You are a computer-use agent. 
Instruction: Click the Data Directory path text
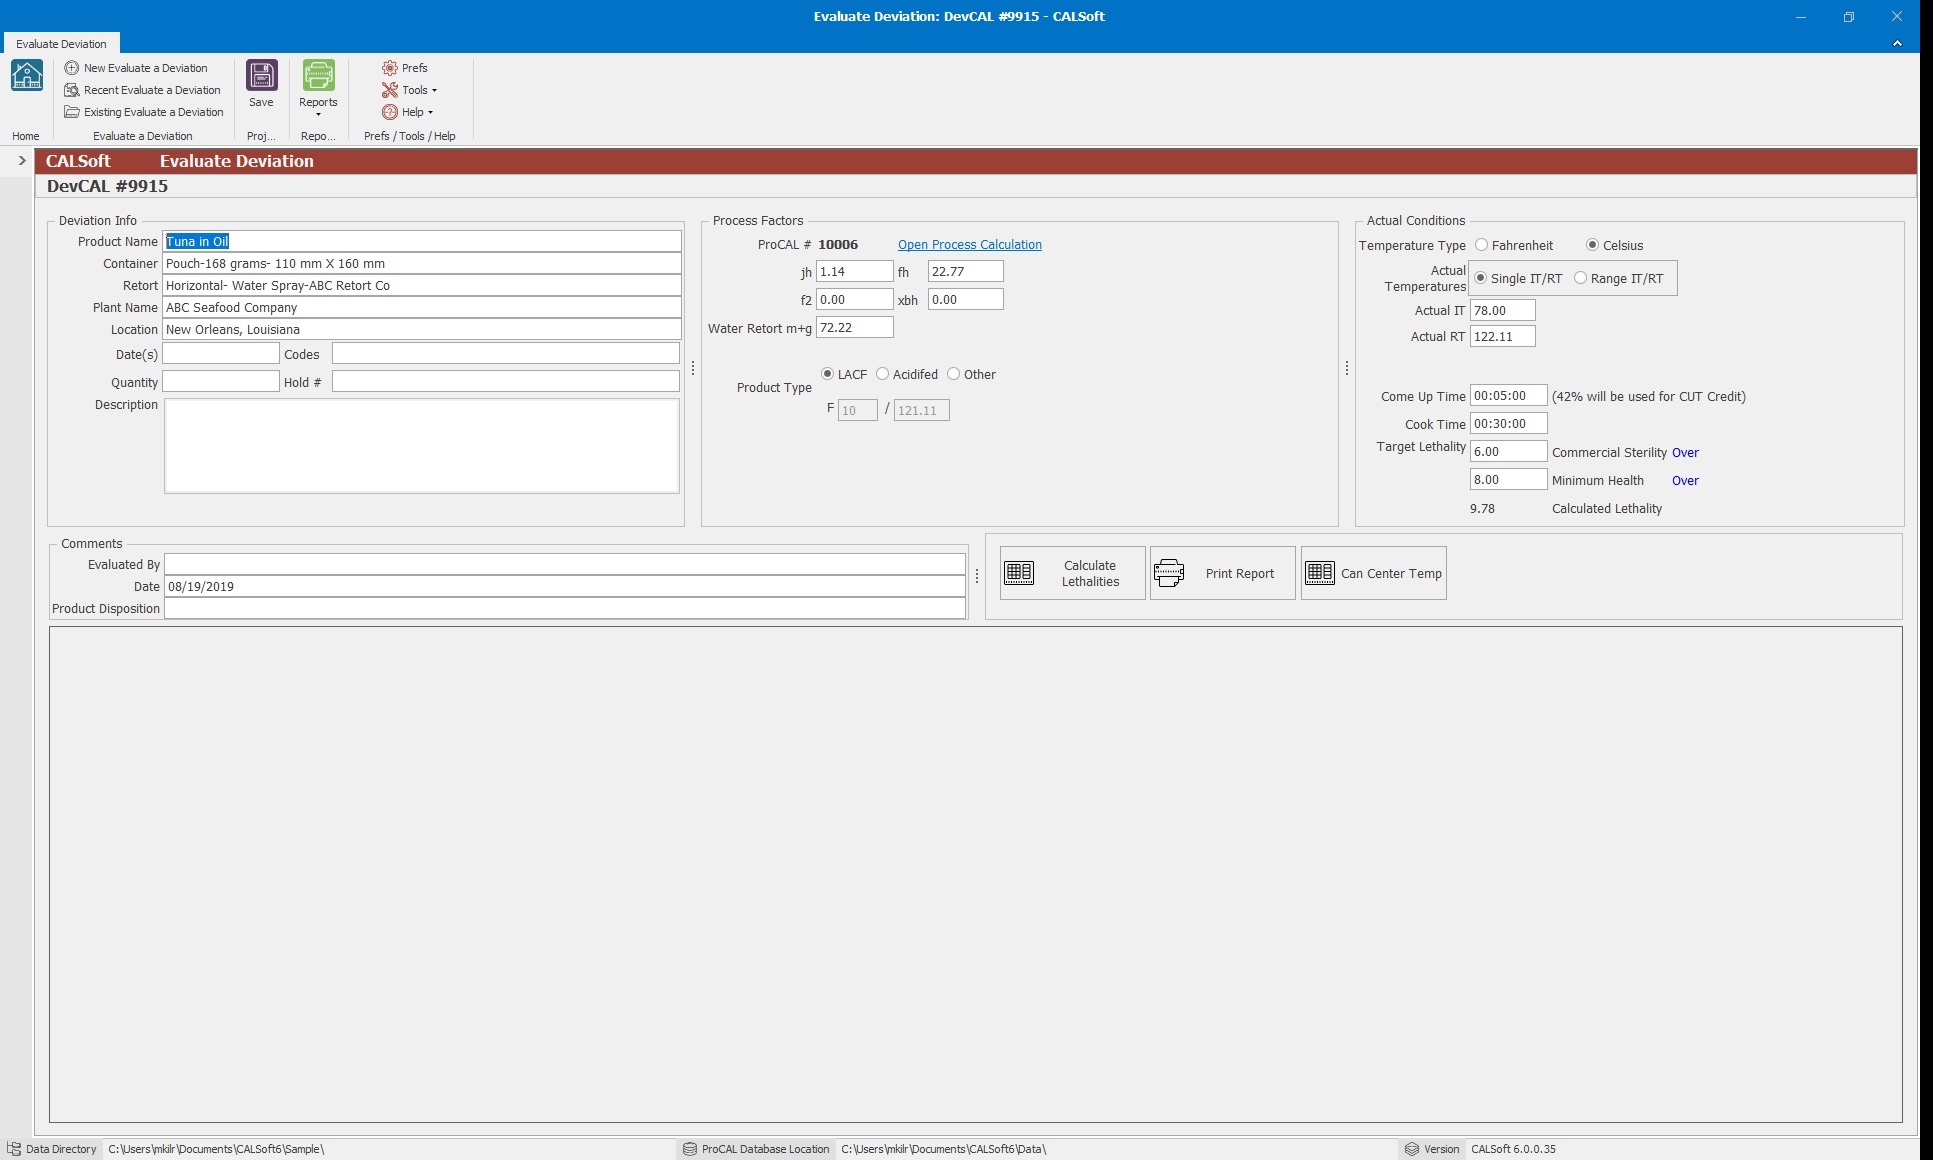[x=216, y=1149]
